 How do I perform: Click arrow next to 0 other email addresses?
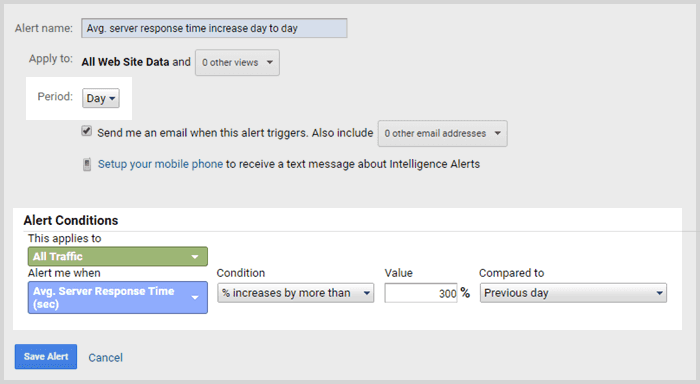pos(497,133)
